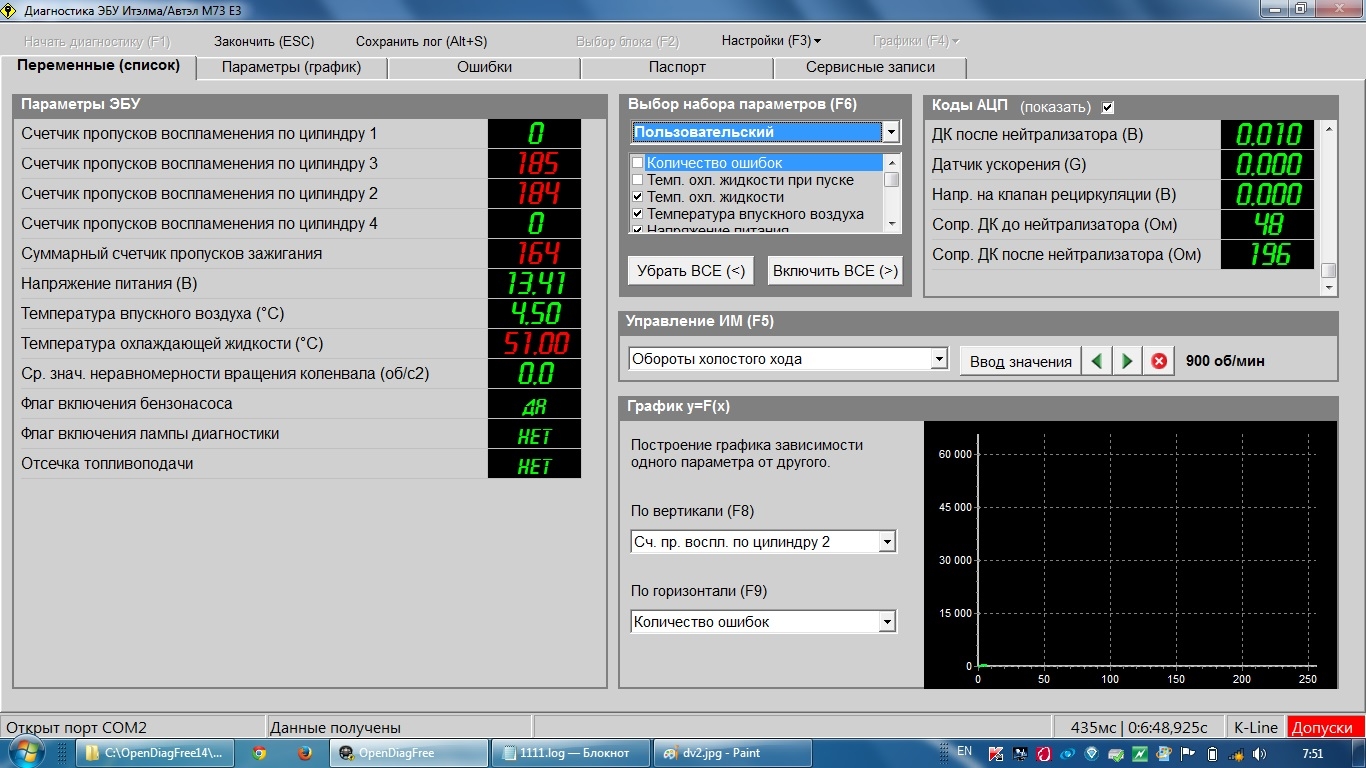Click the green right arrow to increase value
The height and width of the screenshot is (768, 1366).
(x=1128, y=361)
